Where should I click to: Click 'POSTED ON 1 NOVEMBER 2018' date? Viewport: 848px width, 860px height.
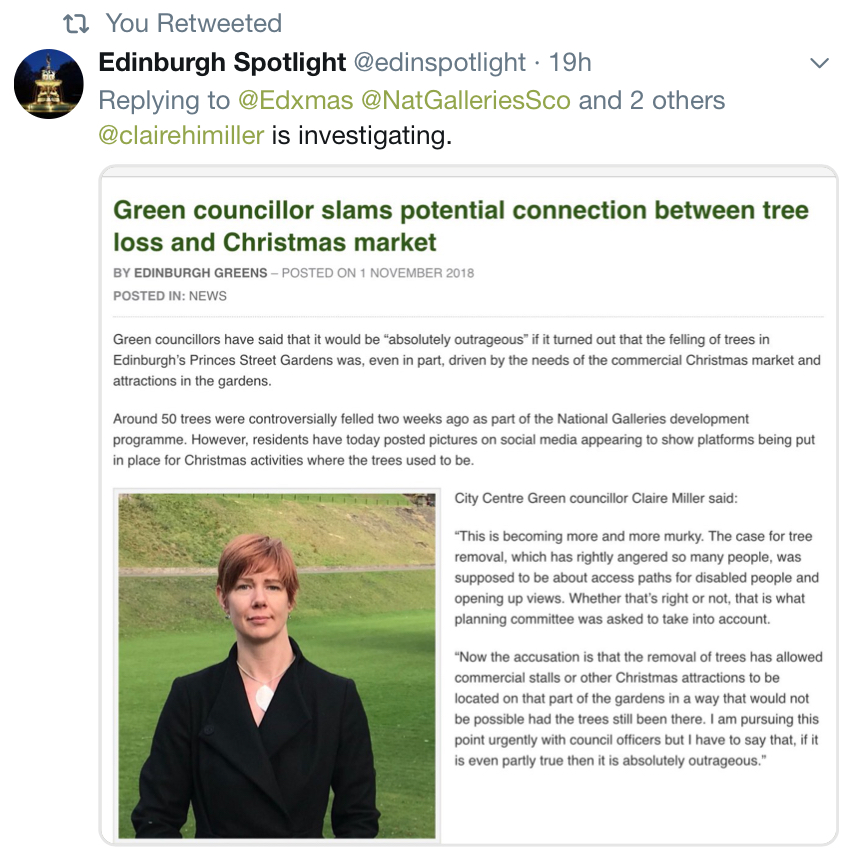(378, 273)
